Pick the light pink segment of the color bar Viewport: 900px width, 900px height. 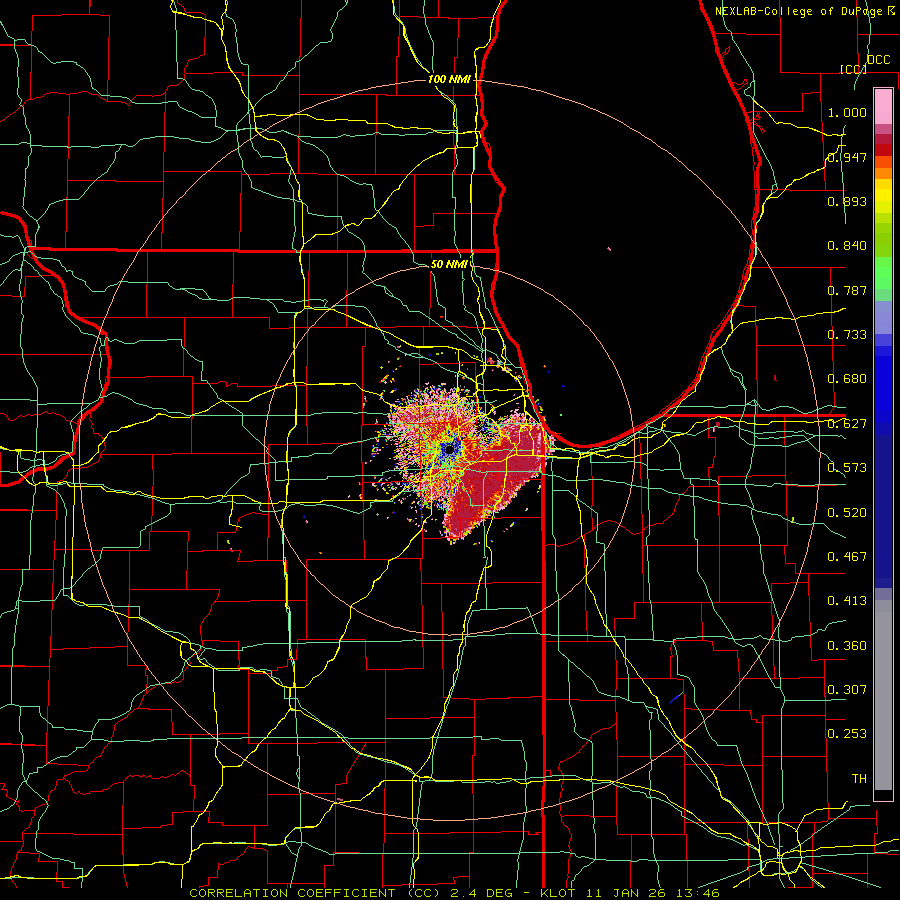point(883,106)
